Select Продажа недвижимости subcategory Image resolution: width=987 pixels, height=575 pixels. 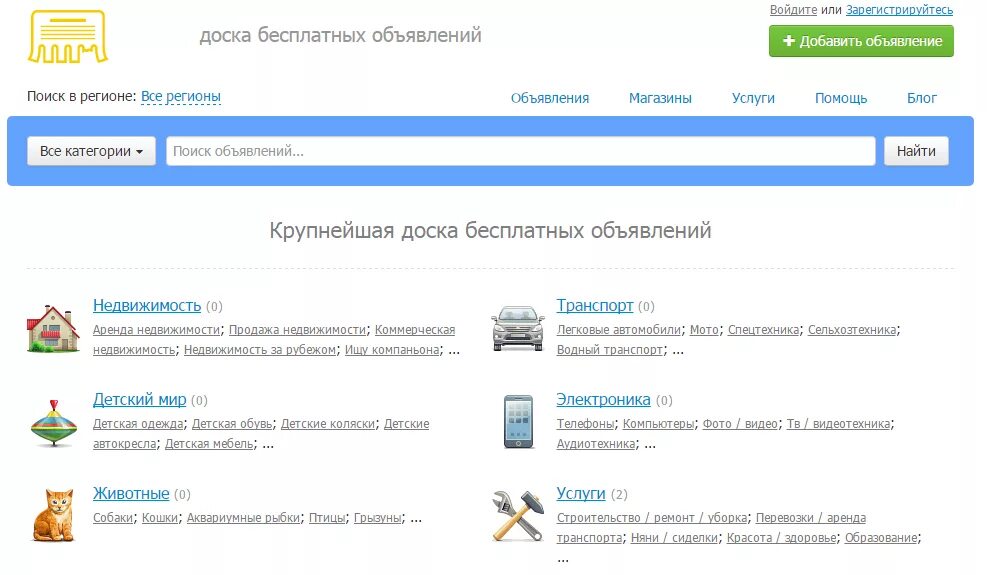pos(297,329)
